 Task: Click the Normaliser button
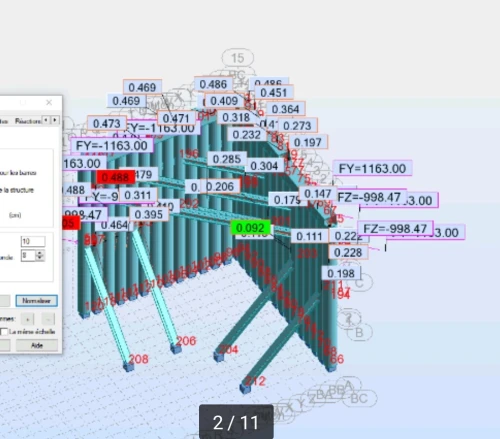36,301
